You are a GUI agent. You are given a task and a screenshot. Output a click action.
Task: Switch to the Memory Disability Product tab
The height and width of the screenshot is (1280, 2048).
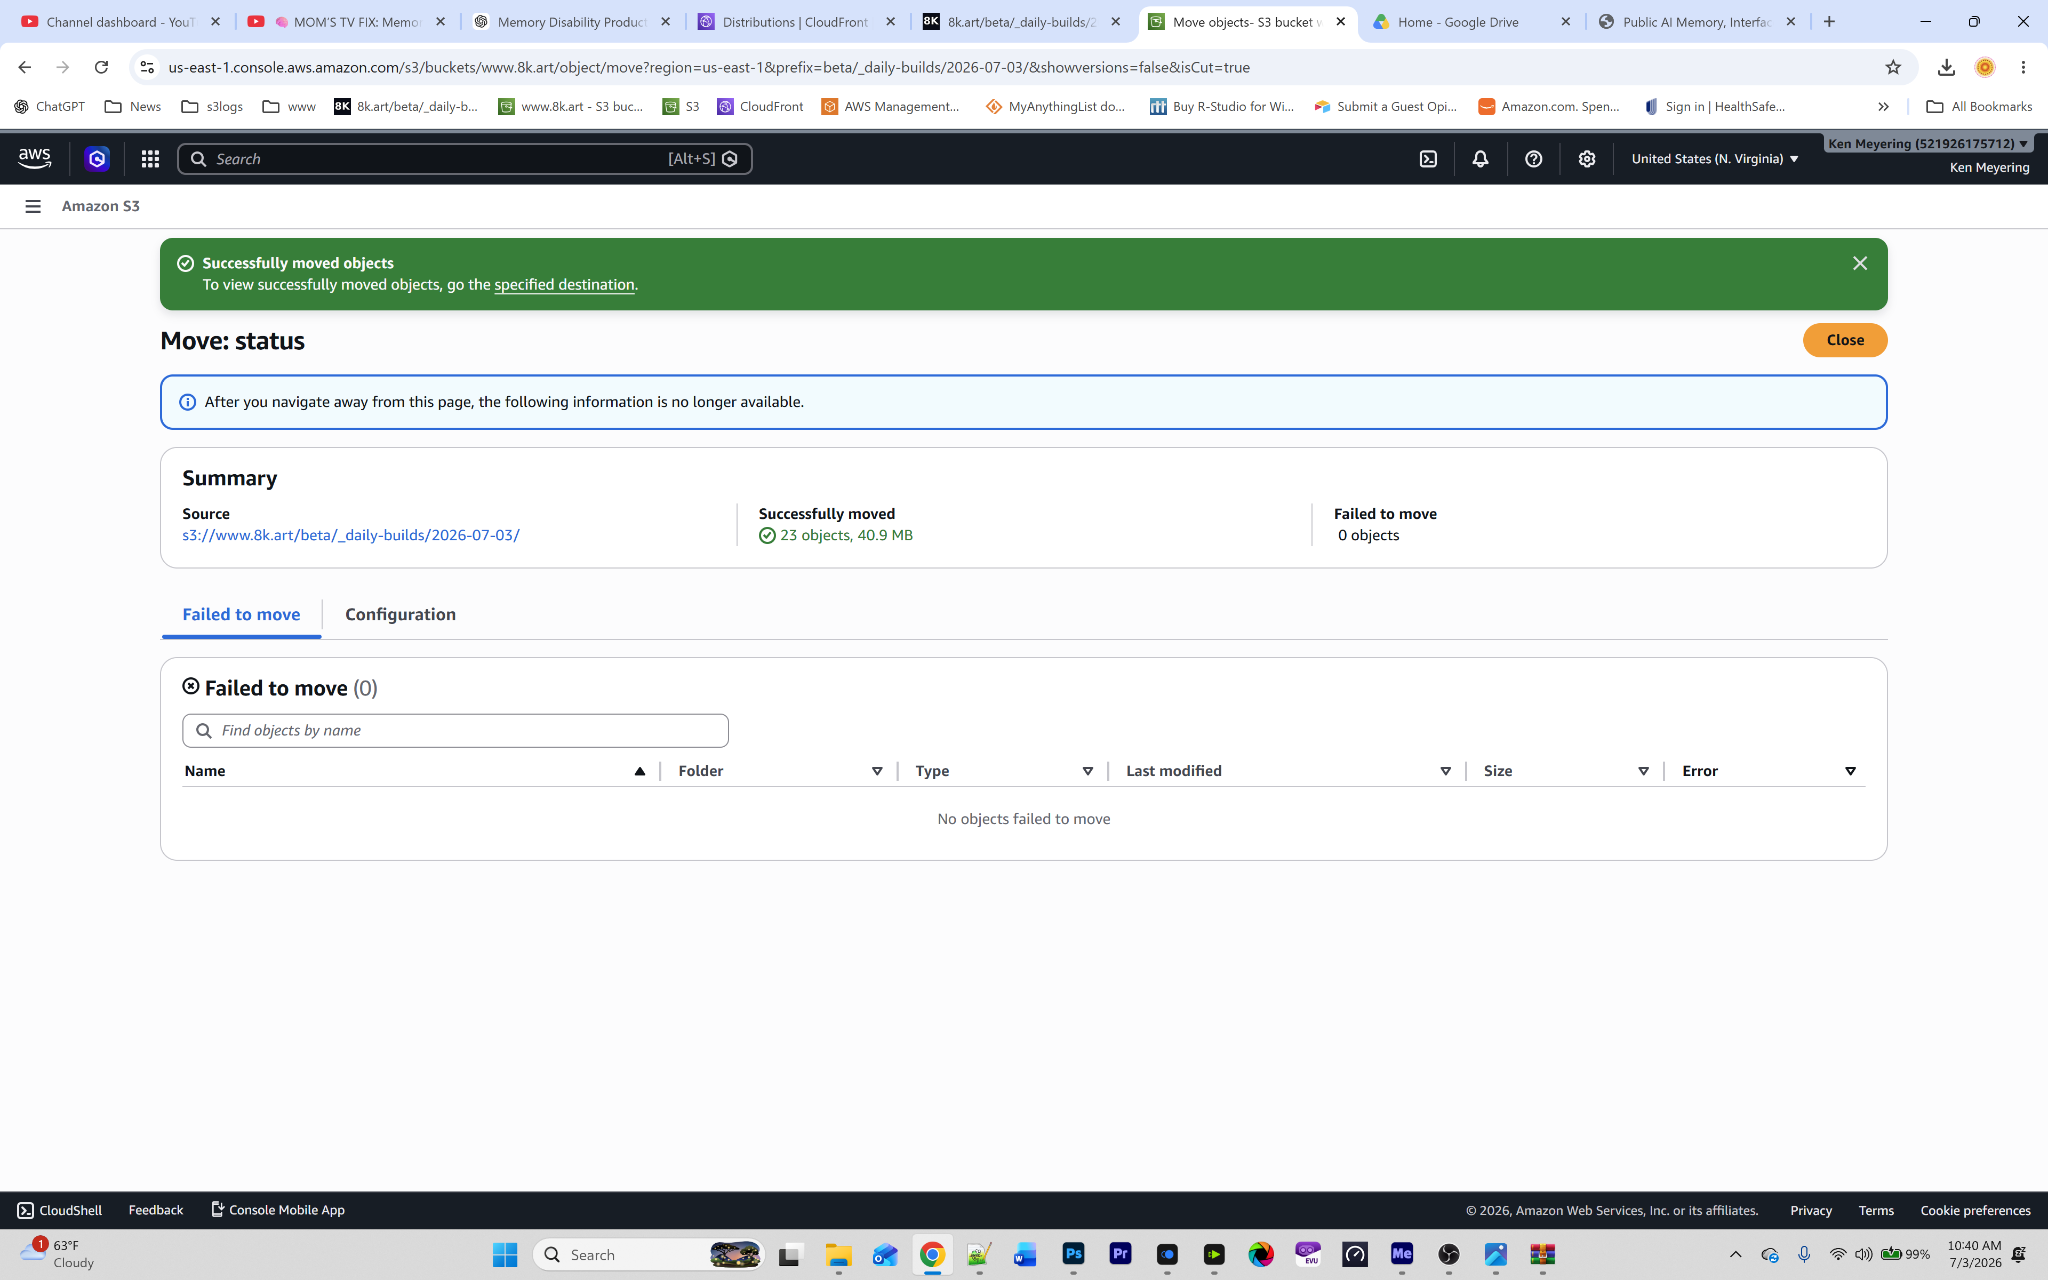pyautogui.click(x=570, y=21)
